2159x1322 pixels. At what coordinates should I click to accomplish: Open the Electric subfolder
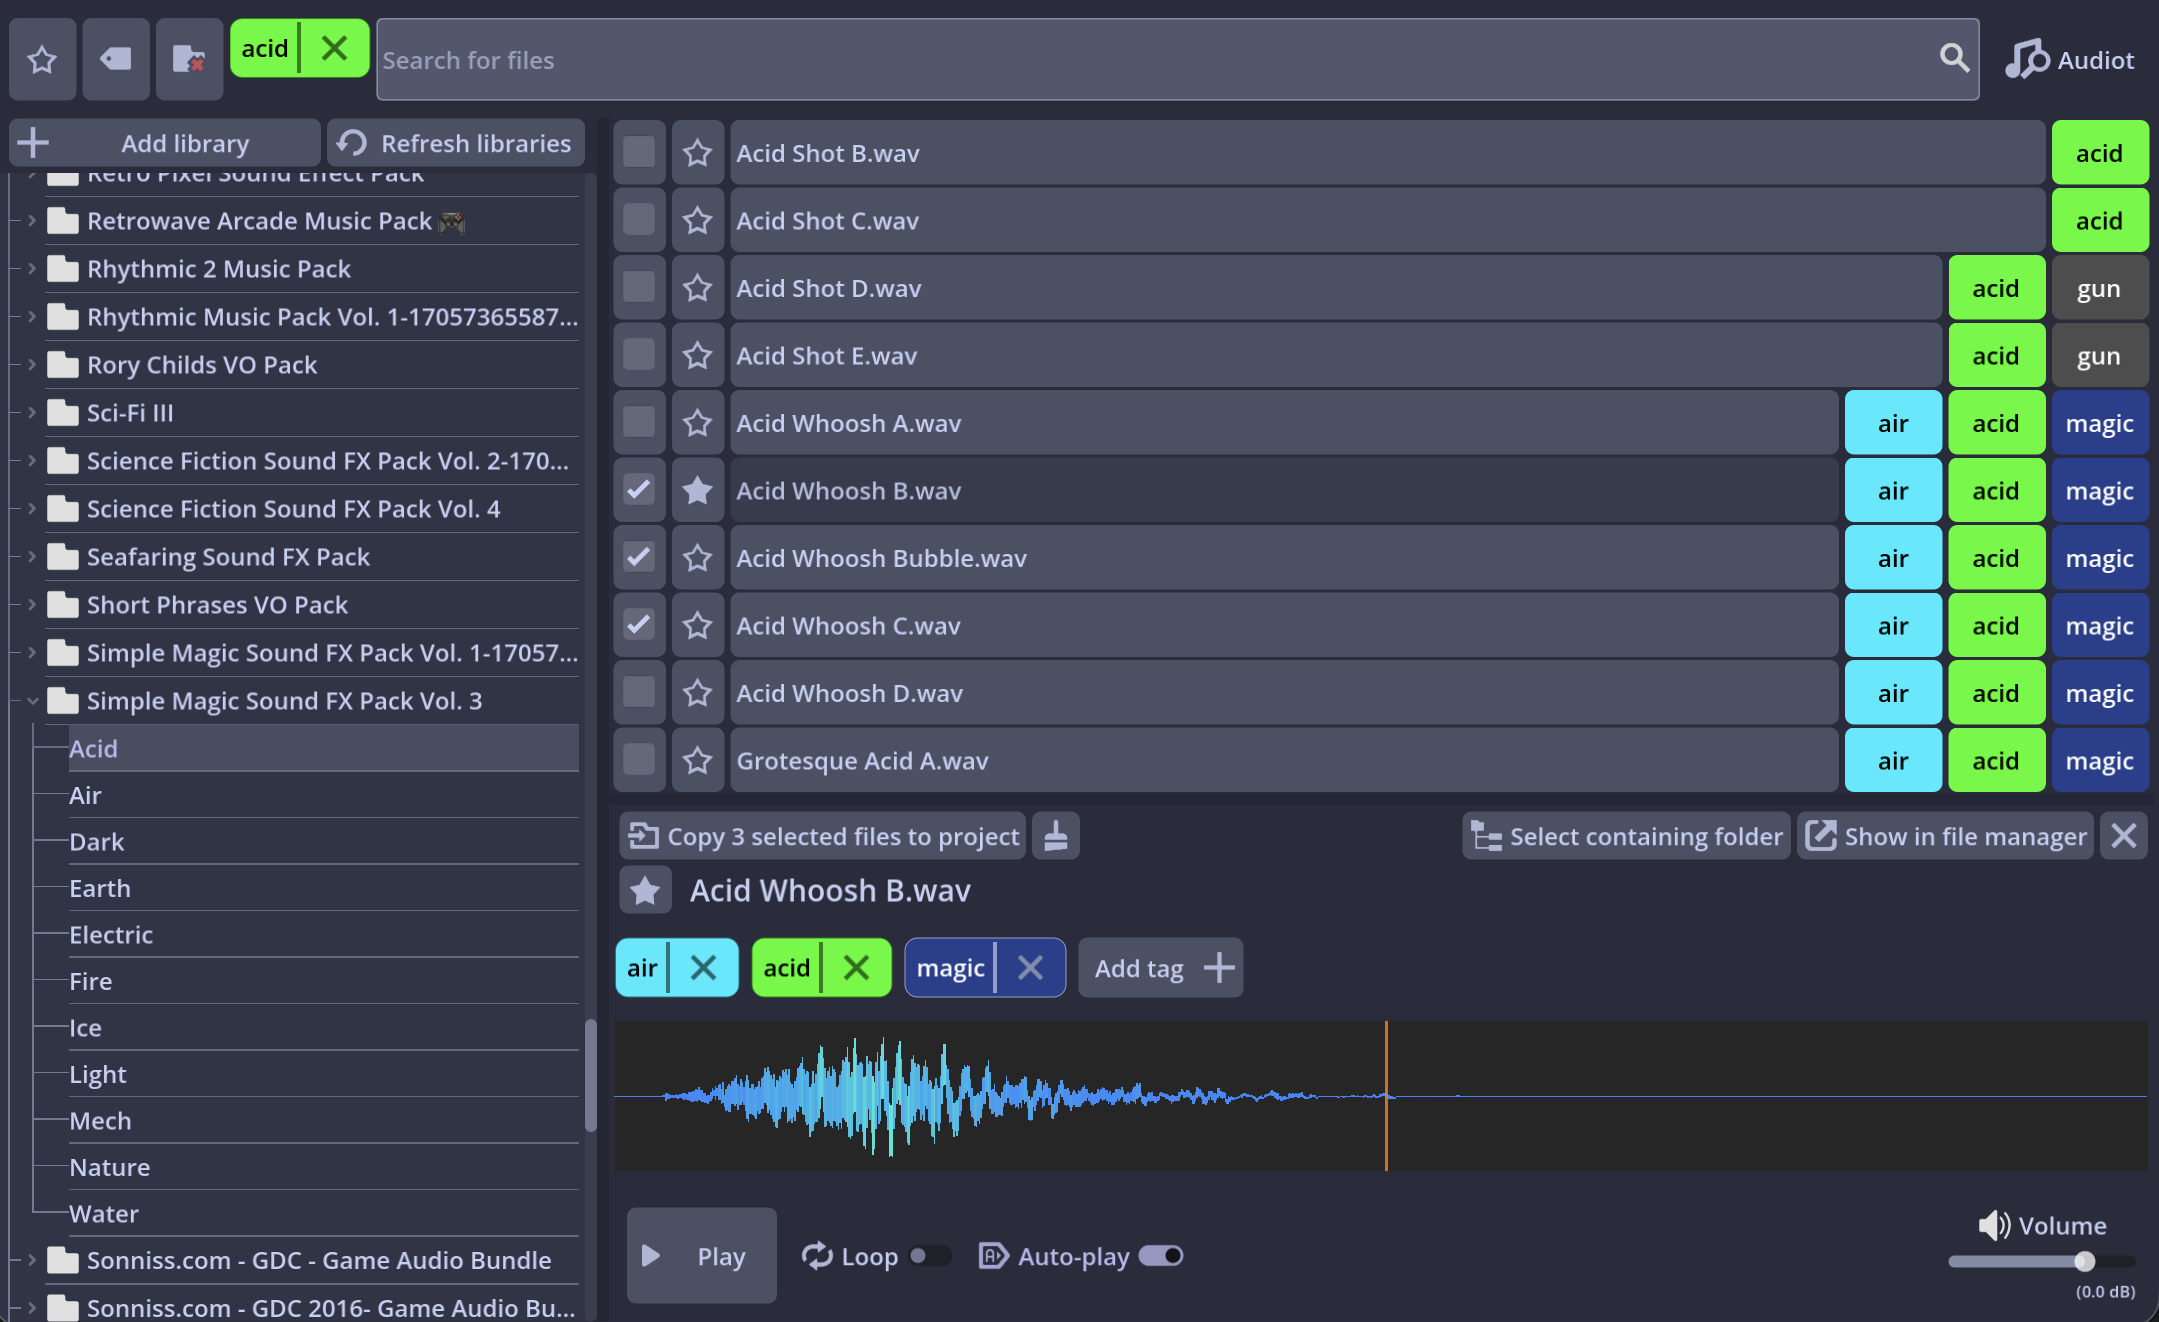(x=110, y=935)
